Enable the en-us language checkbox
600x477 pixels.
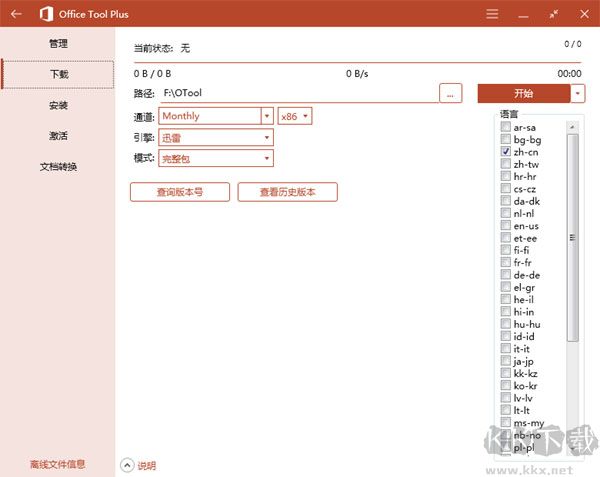coord(506,226)
